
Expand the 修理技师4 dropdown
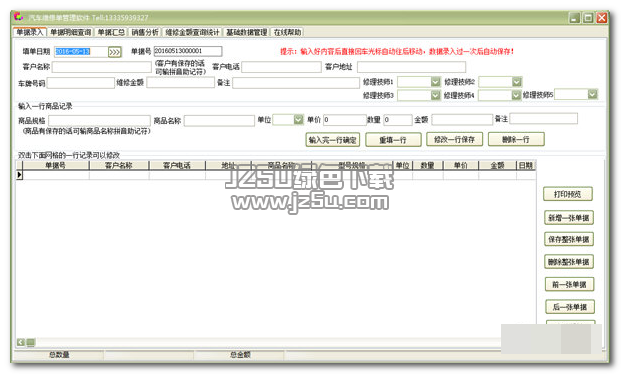[516, 95]
